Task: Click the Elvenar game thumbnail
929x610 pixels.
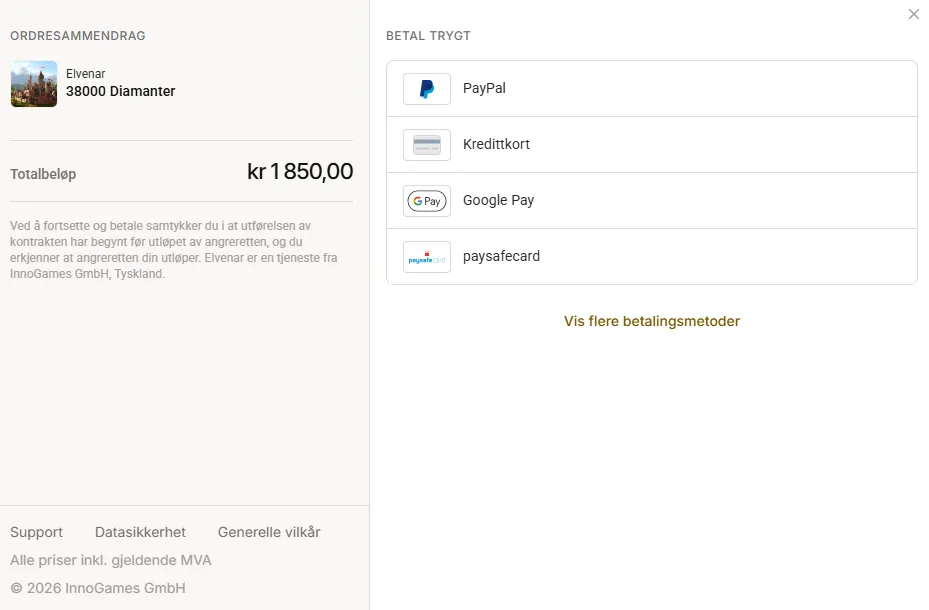Action: tap(34, 84)
